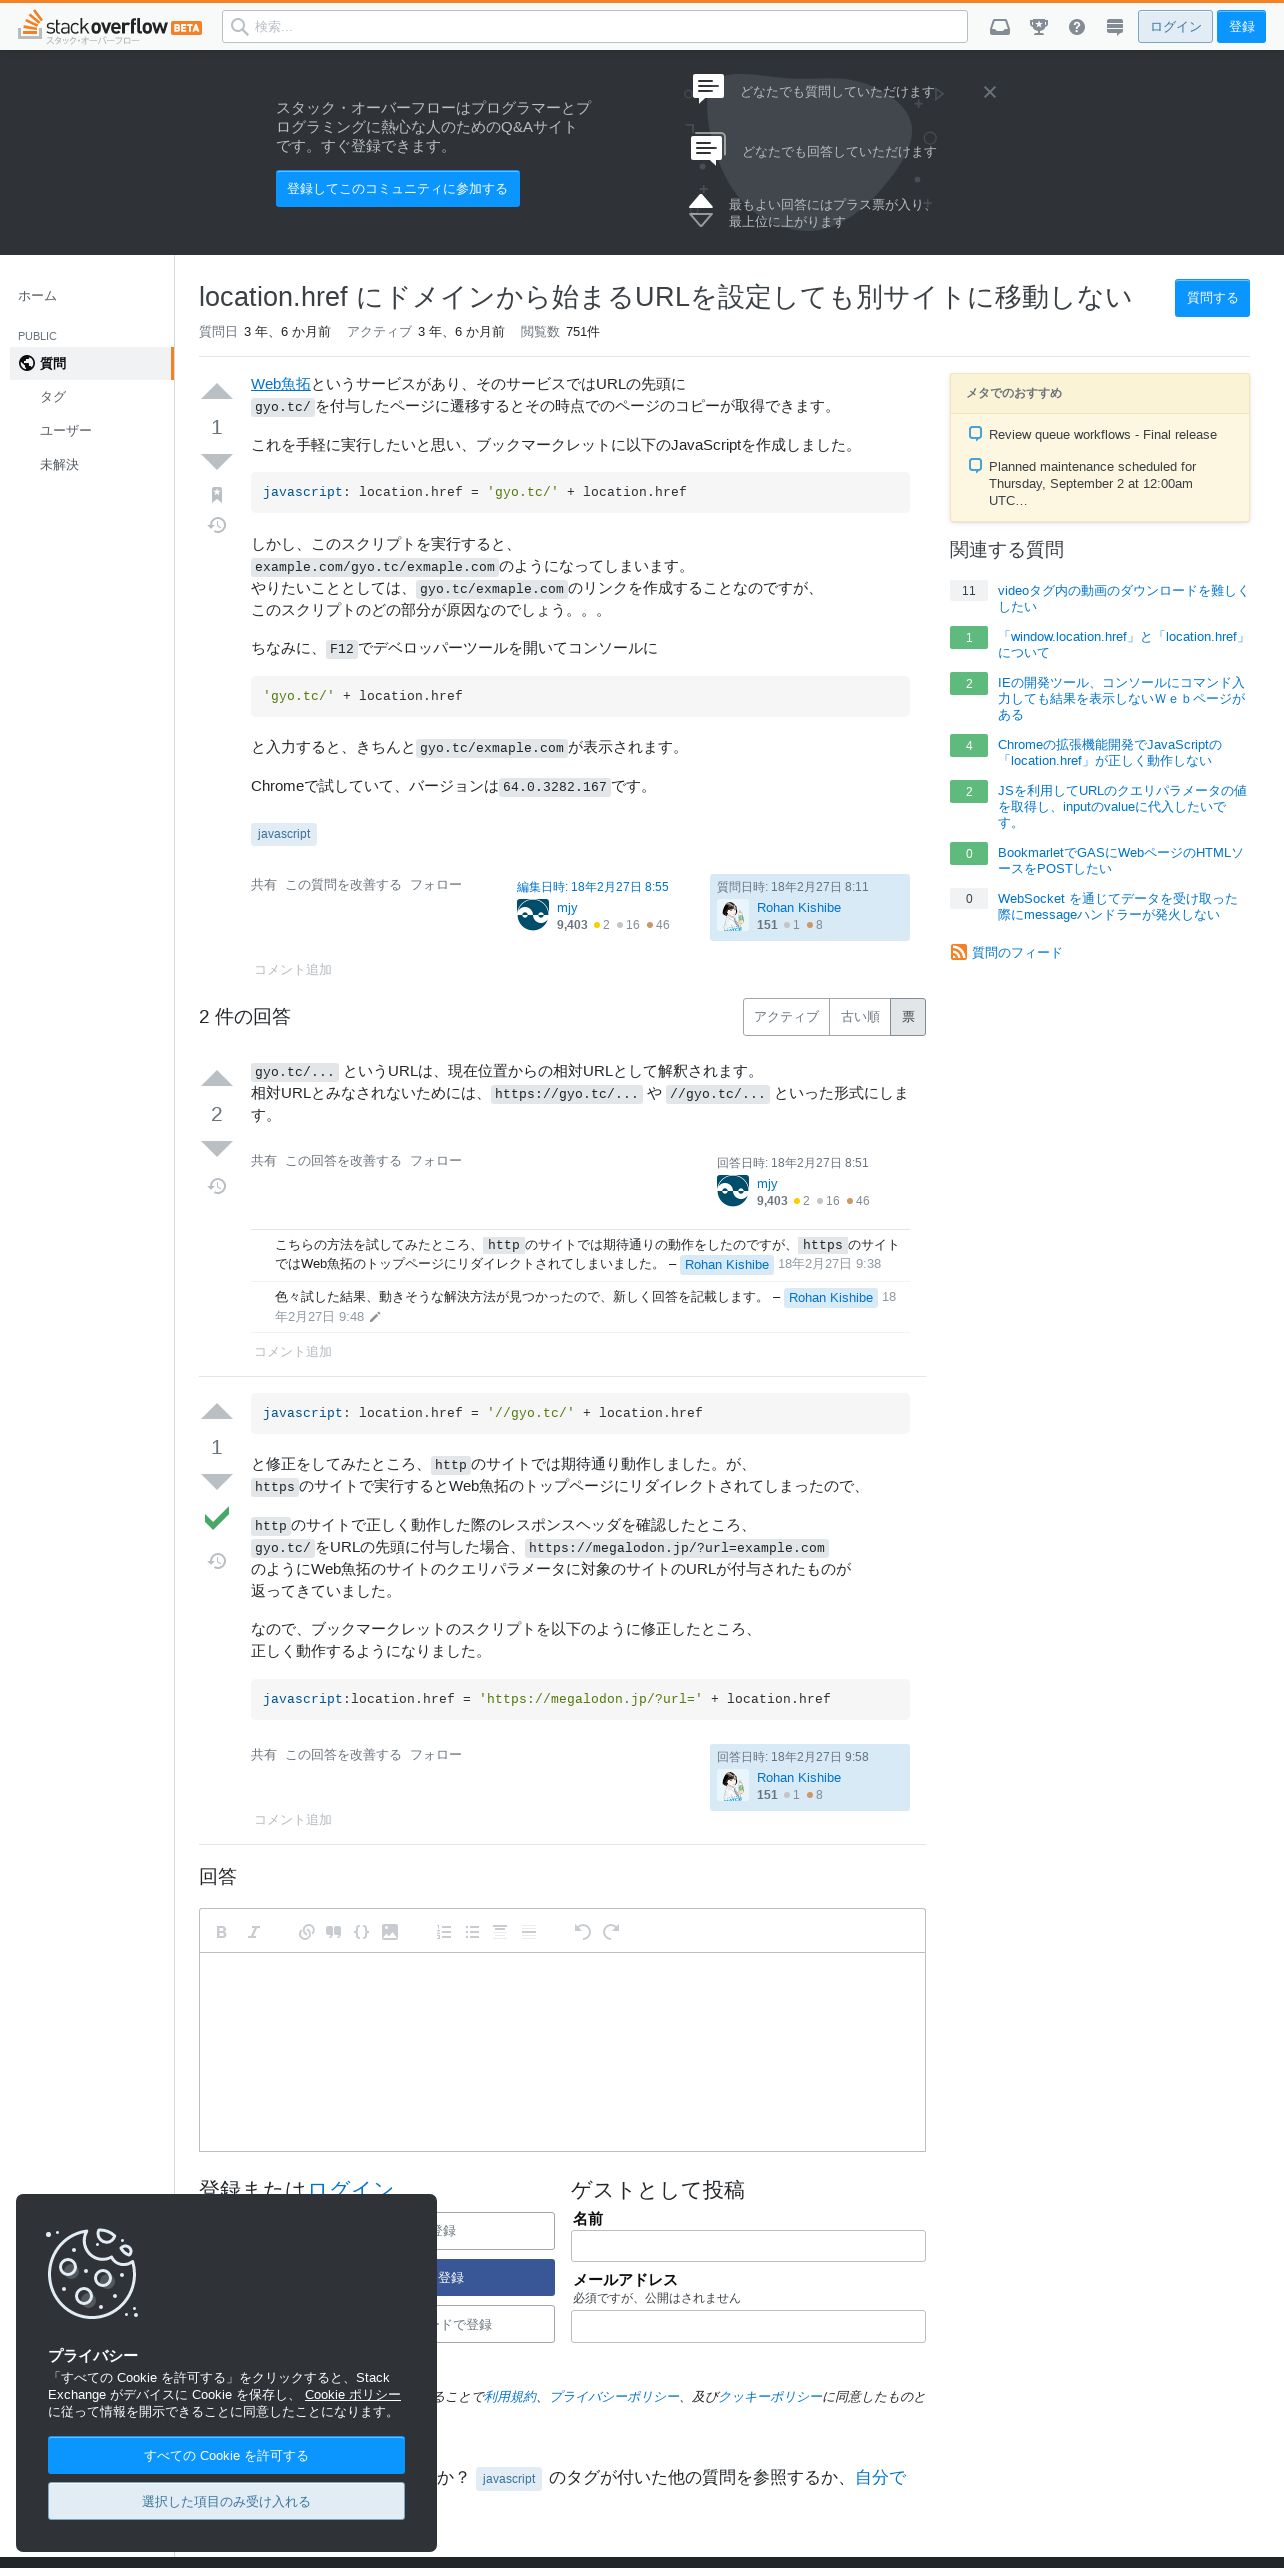This screenshot has width=1284, height=2568.
Task: Open Review queue workflows meta post
Action: coord(1103,435)
